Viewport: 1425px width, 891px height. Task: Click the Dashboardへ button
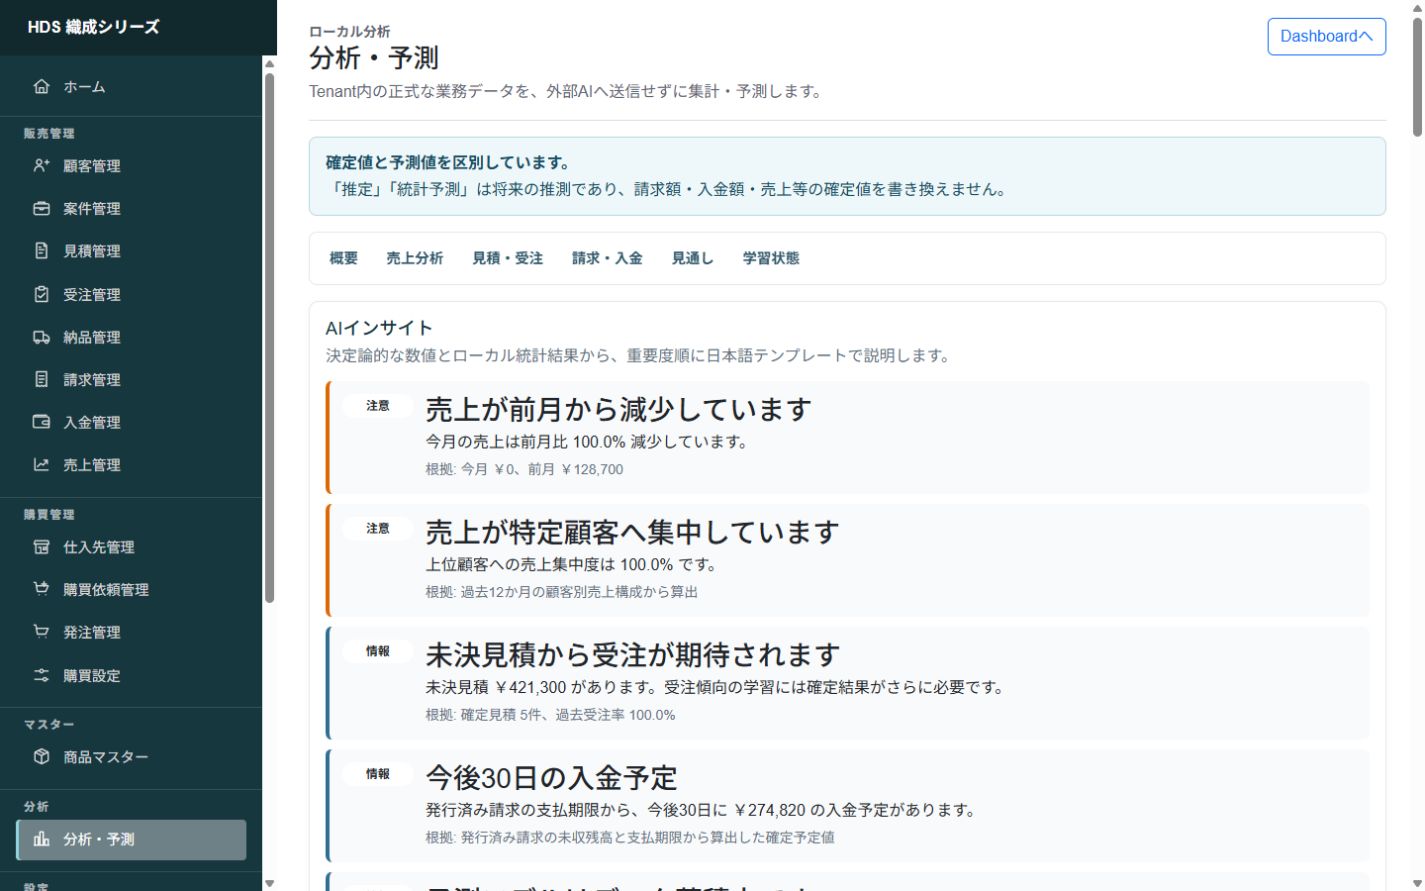[x=1326, y=36]
